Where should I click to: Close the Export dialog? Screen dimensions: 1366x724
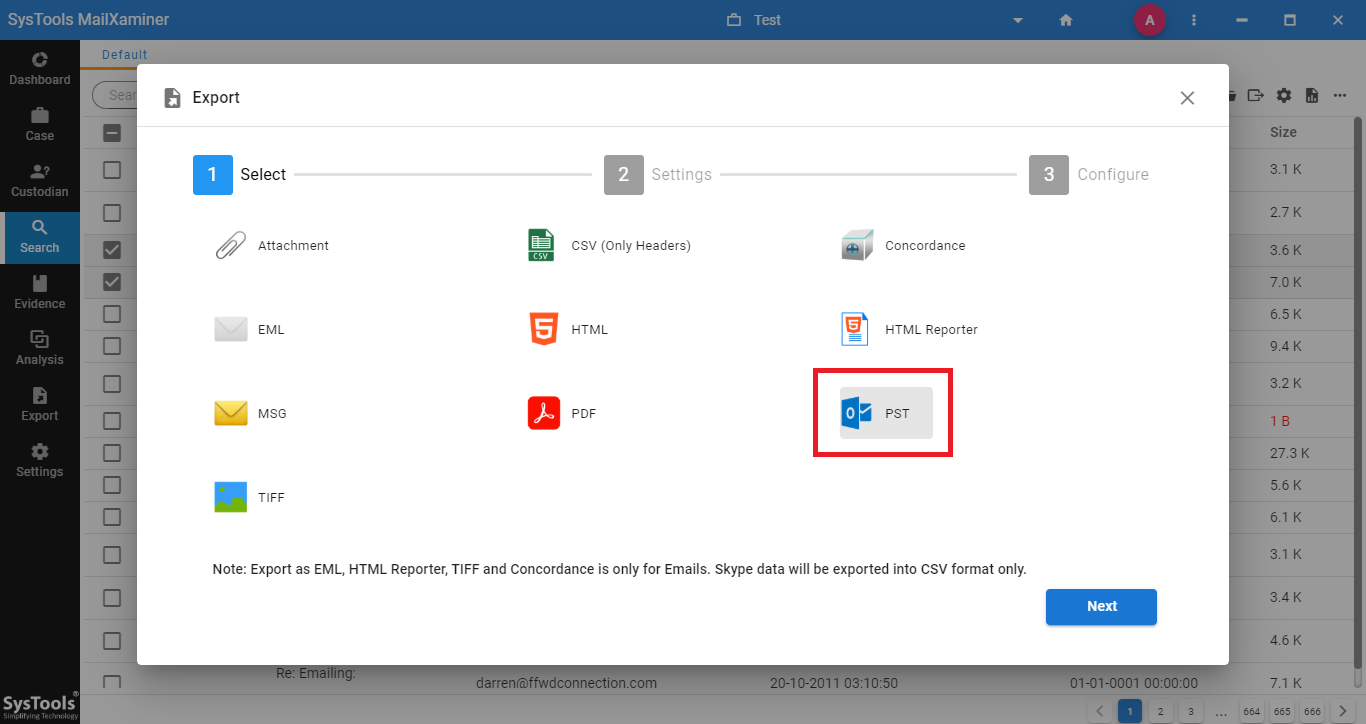(1187, 98)
